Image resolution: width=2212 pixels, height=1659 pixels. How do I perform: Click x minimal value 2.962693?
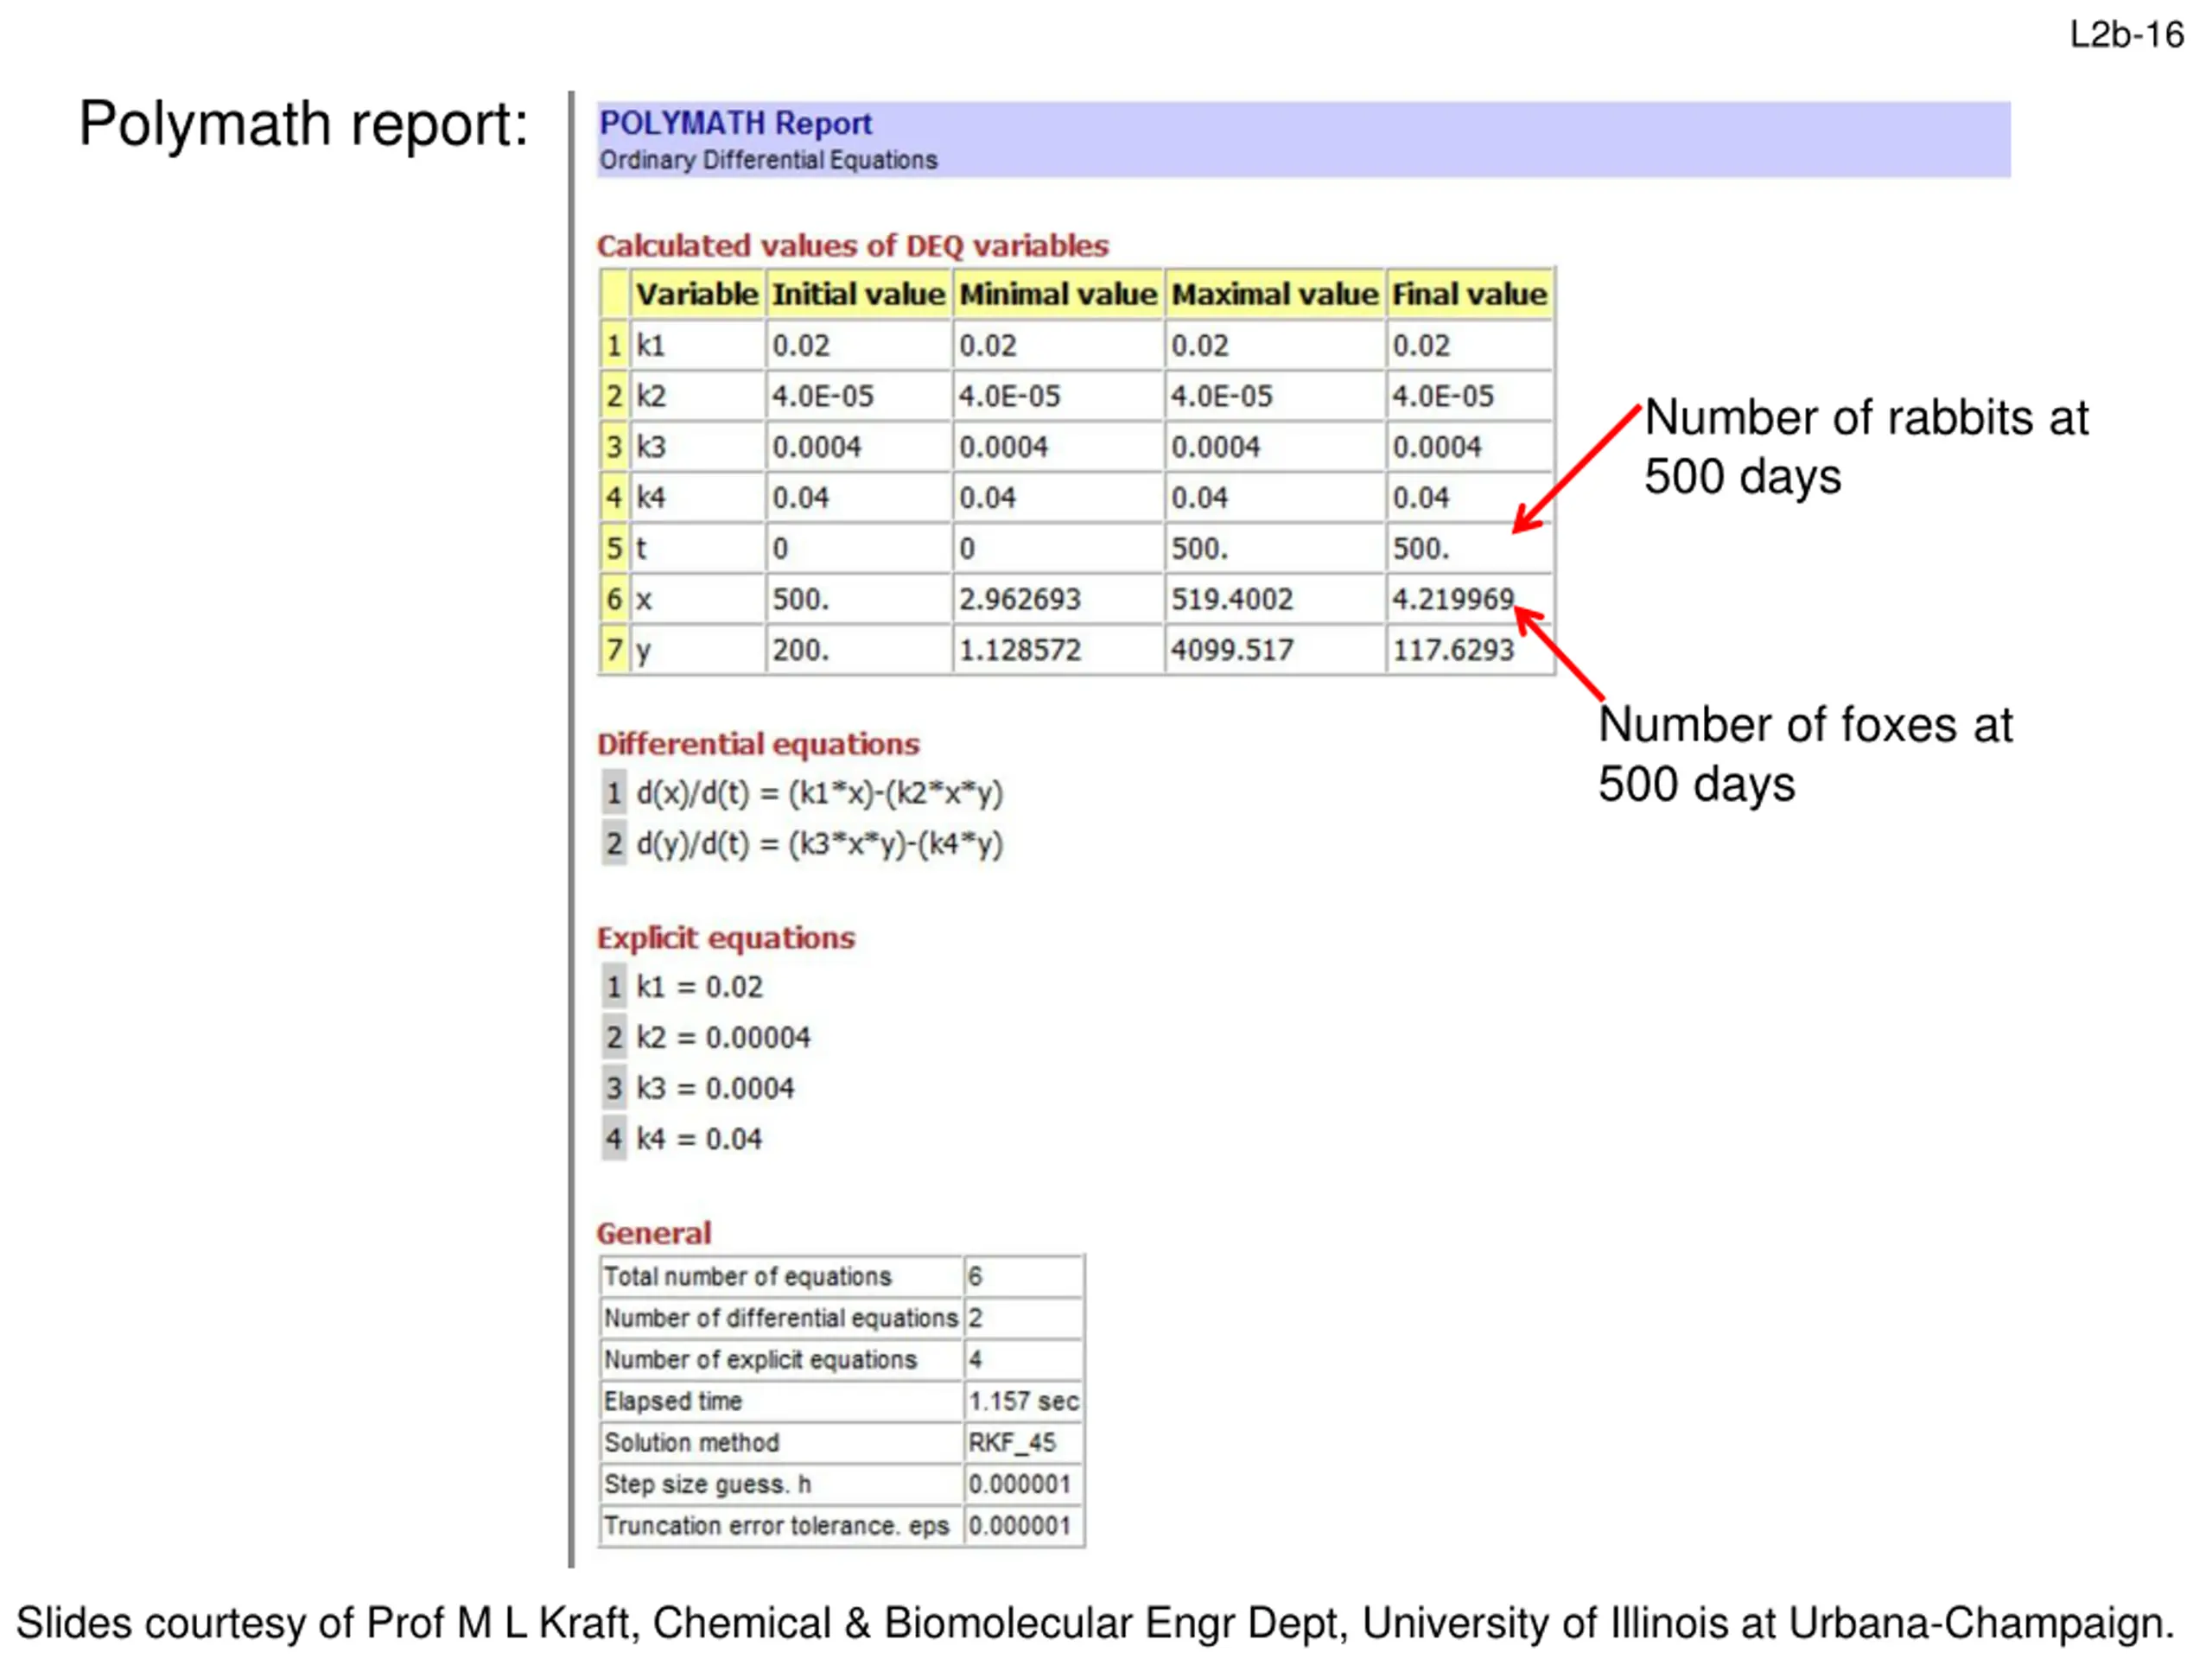(x=1020, y=599)
